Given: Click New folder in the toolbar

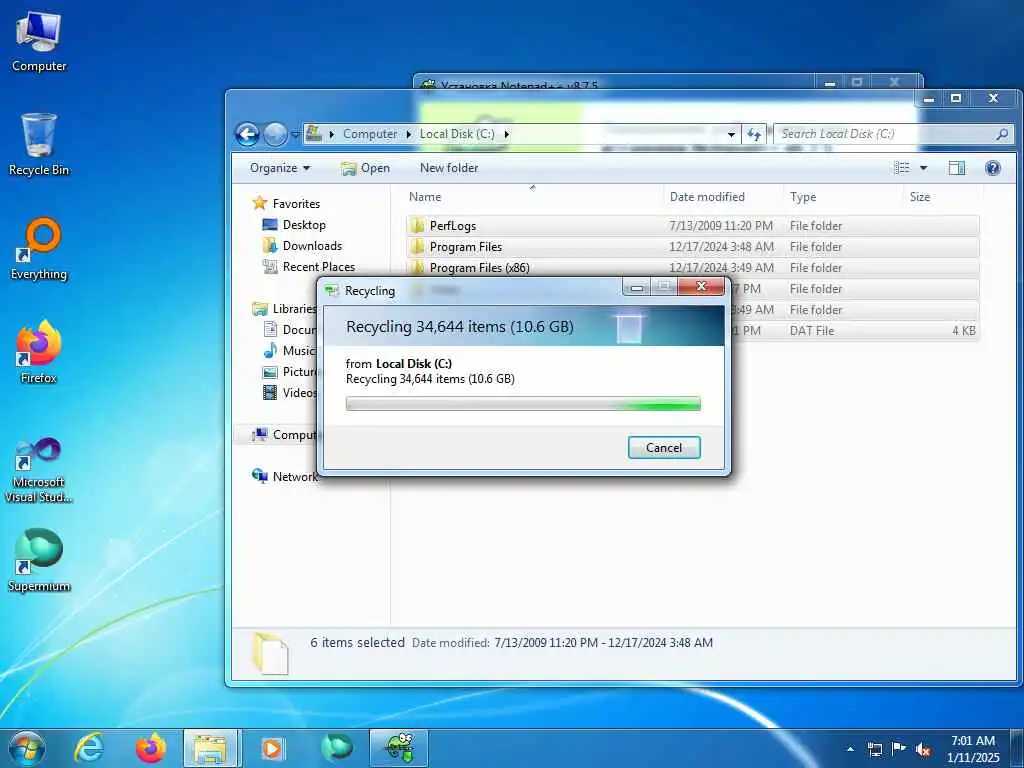Looking at the screenshot, I should pos(449,168).
